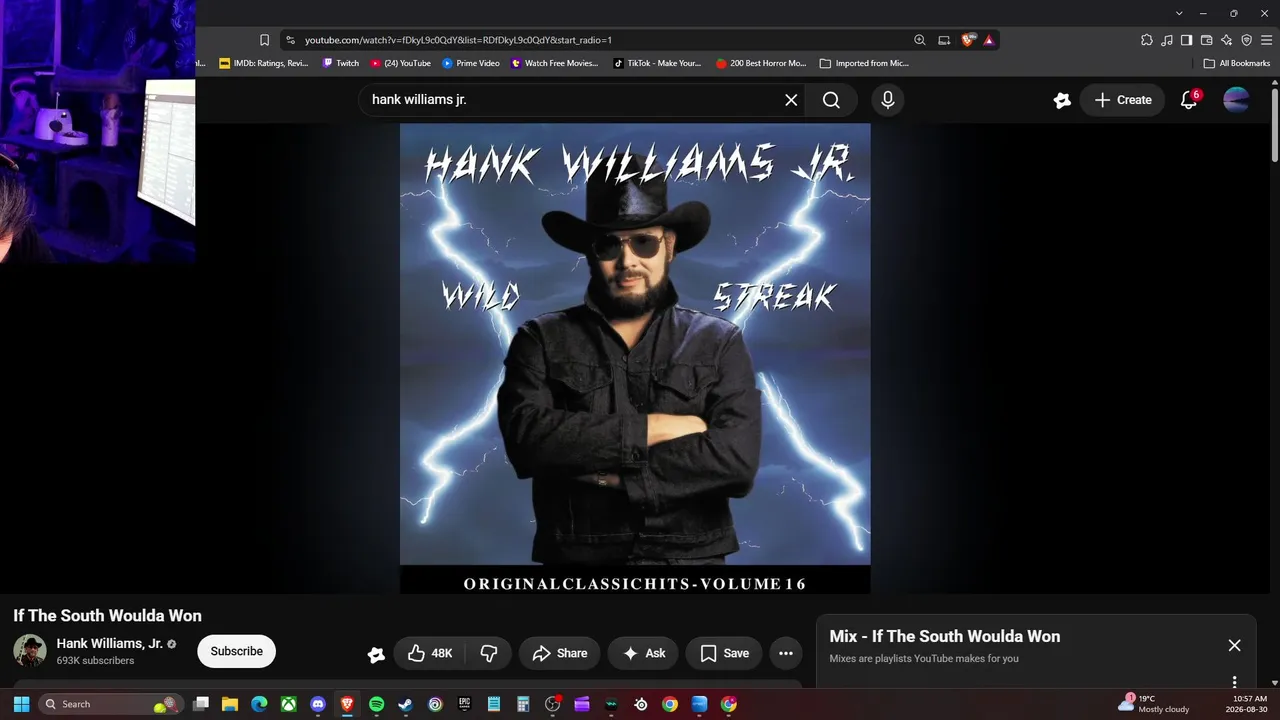This screenshot has width=1280, height=720.
Task: Open the browser main hamburger menu
Action: point(1266,40)
